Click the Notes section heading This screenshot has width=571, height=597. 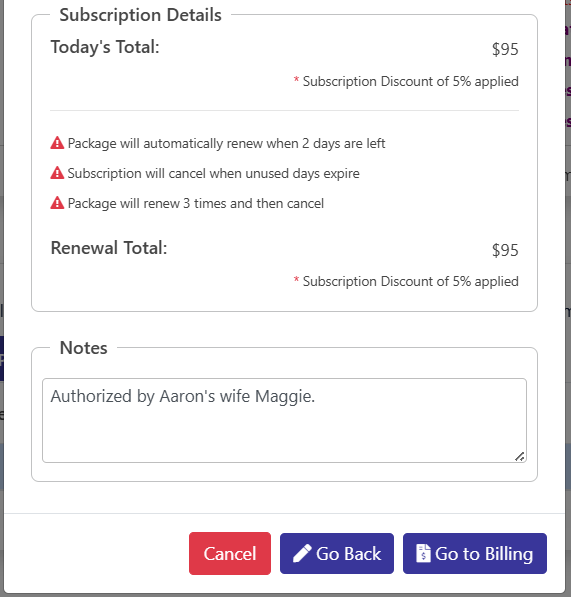[x=84, y=348]
